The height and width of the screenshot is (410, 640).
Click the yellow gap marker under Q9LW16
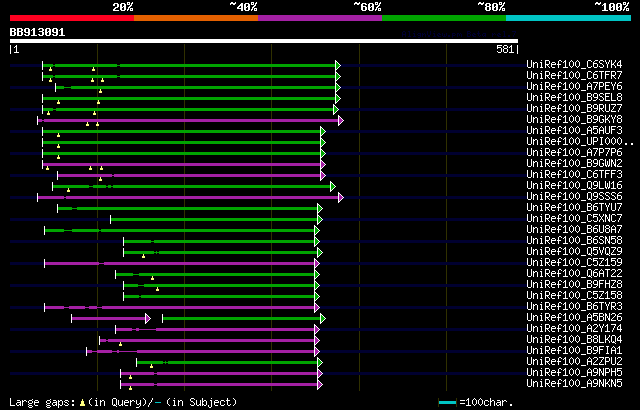coord(69,190)
